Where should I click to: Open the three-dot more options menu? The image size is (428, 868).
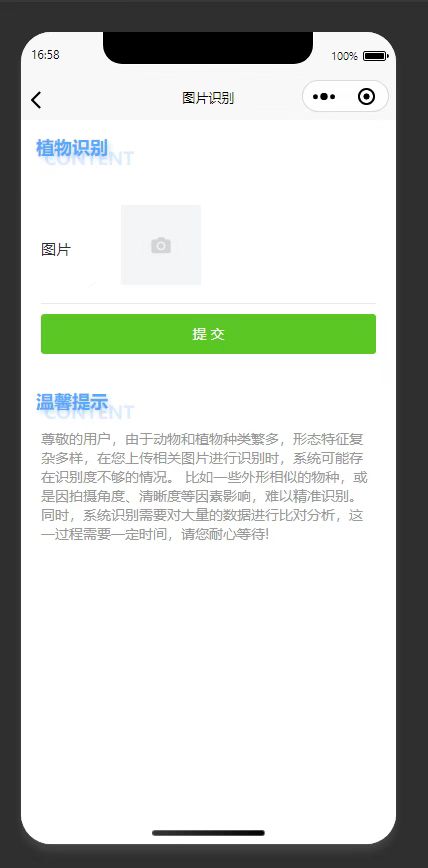(324, 97)
